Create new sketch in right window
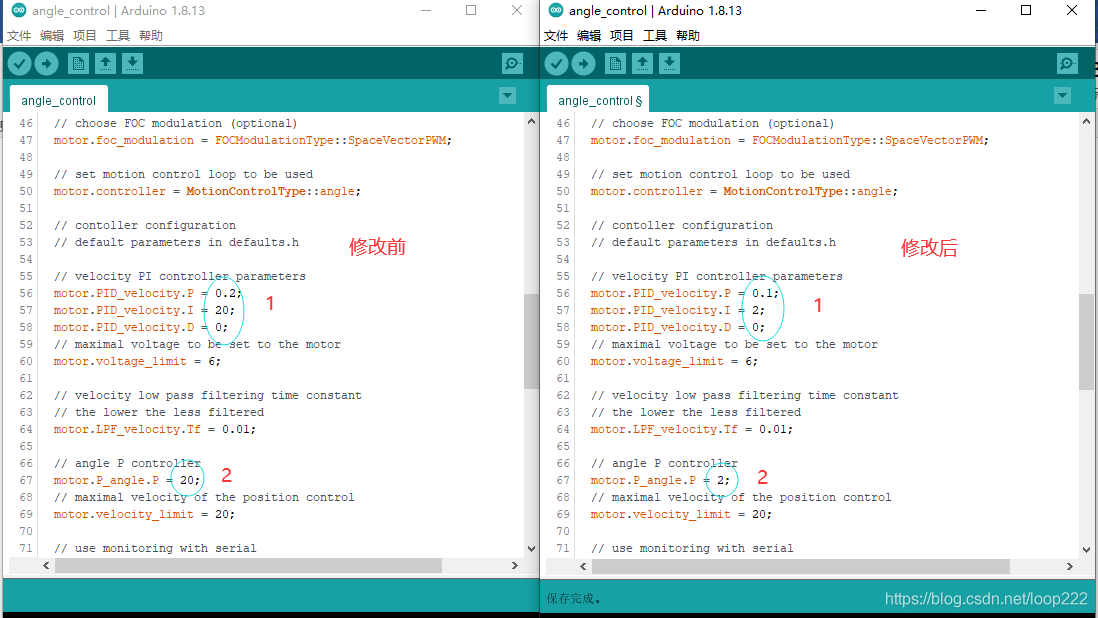This screenshot has width=1098, height=618. pos(616,64)
